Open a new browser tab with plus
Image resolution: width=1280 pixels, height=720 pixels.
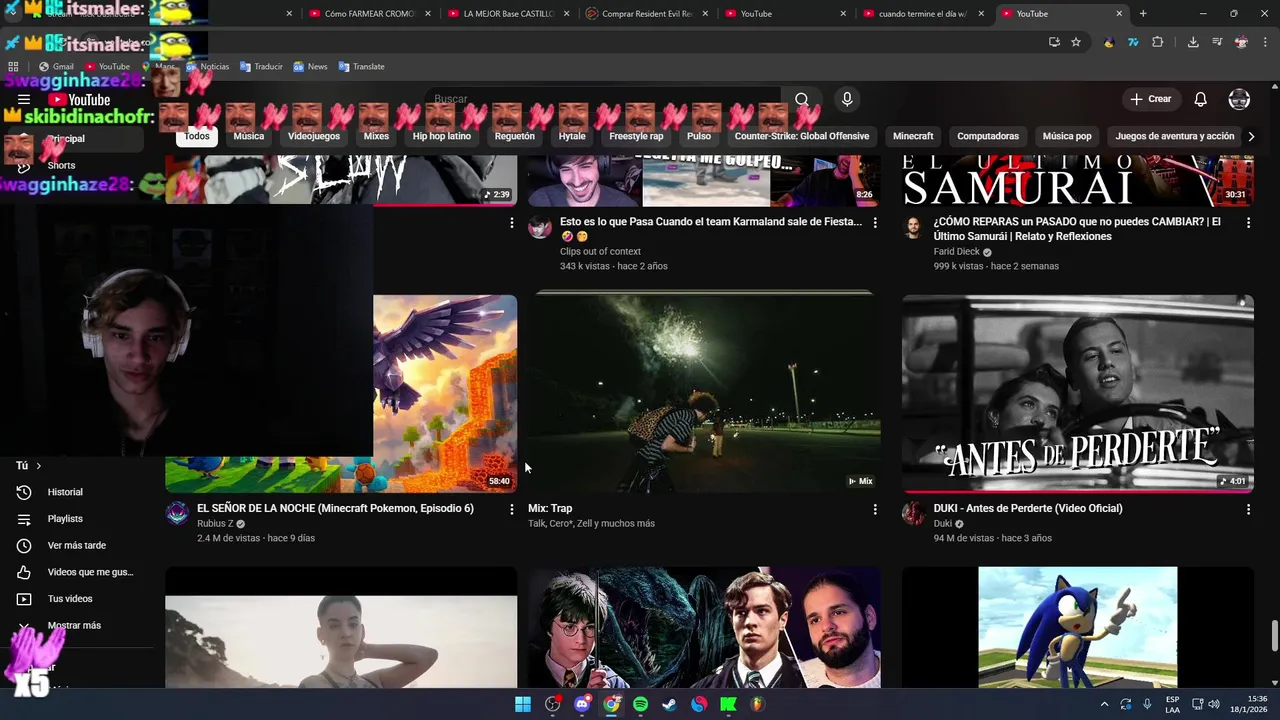pos(1143,14)
